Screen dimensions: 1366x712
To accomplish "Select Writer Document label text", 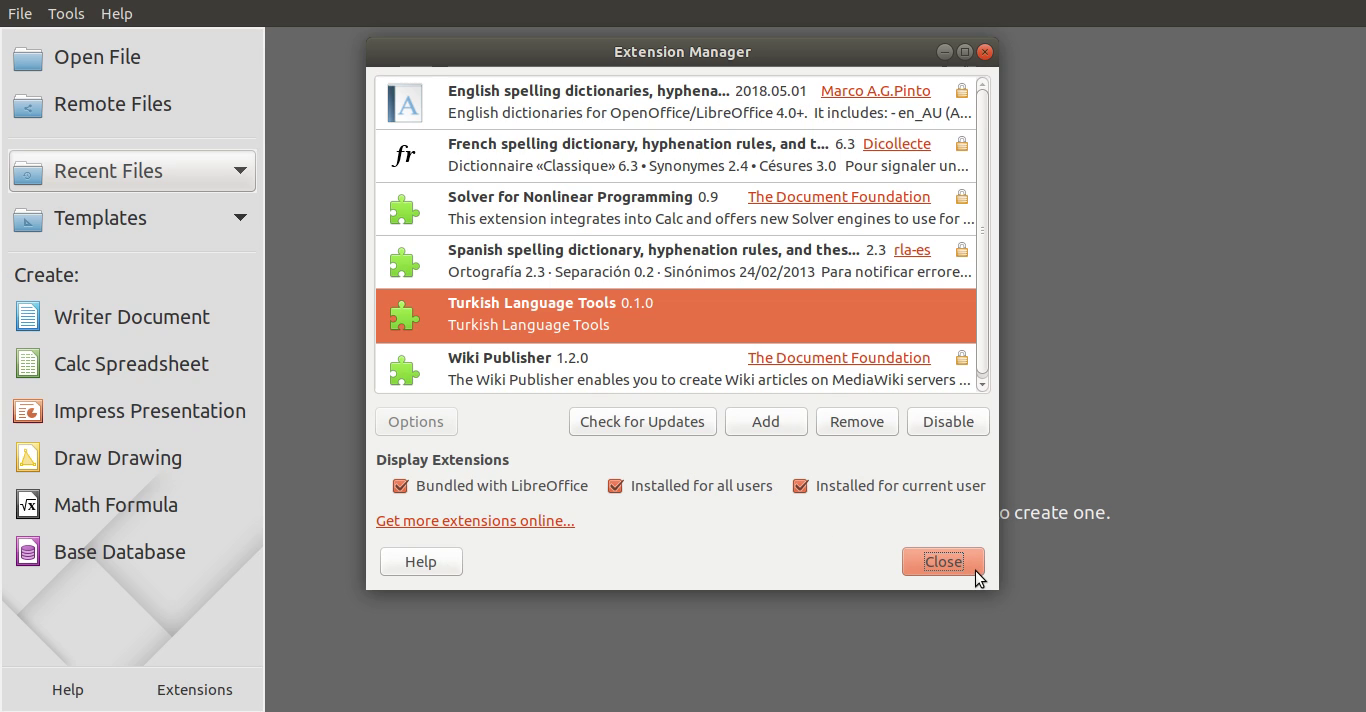I will (132, 317).
